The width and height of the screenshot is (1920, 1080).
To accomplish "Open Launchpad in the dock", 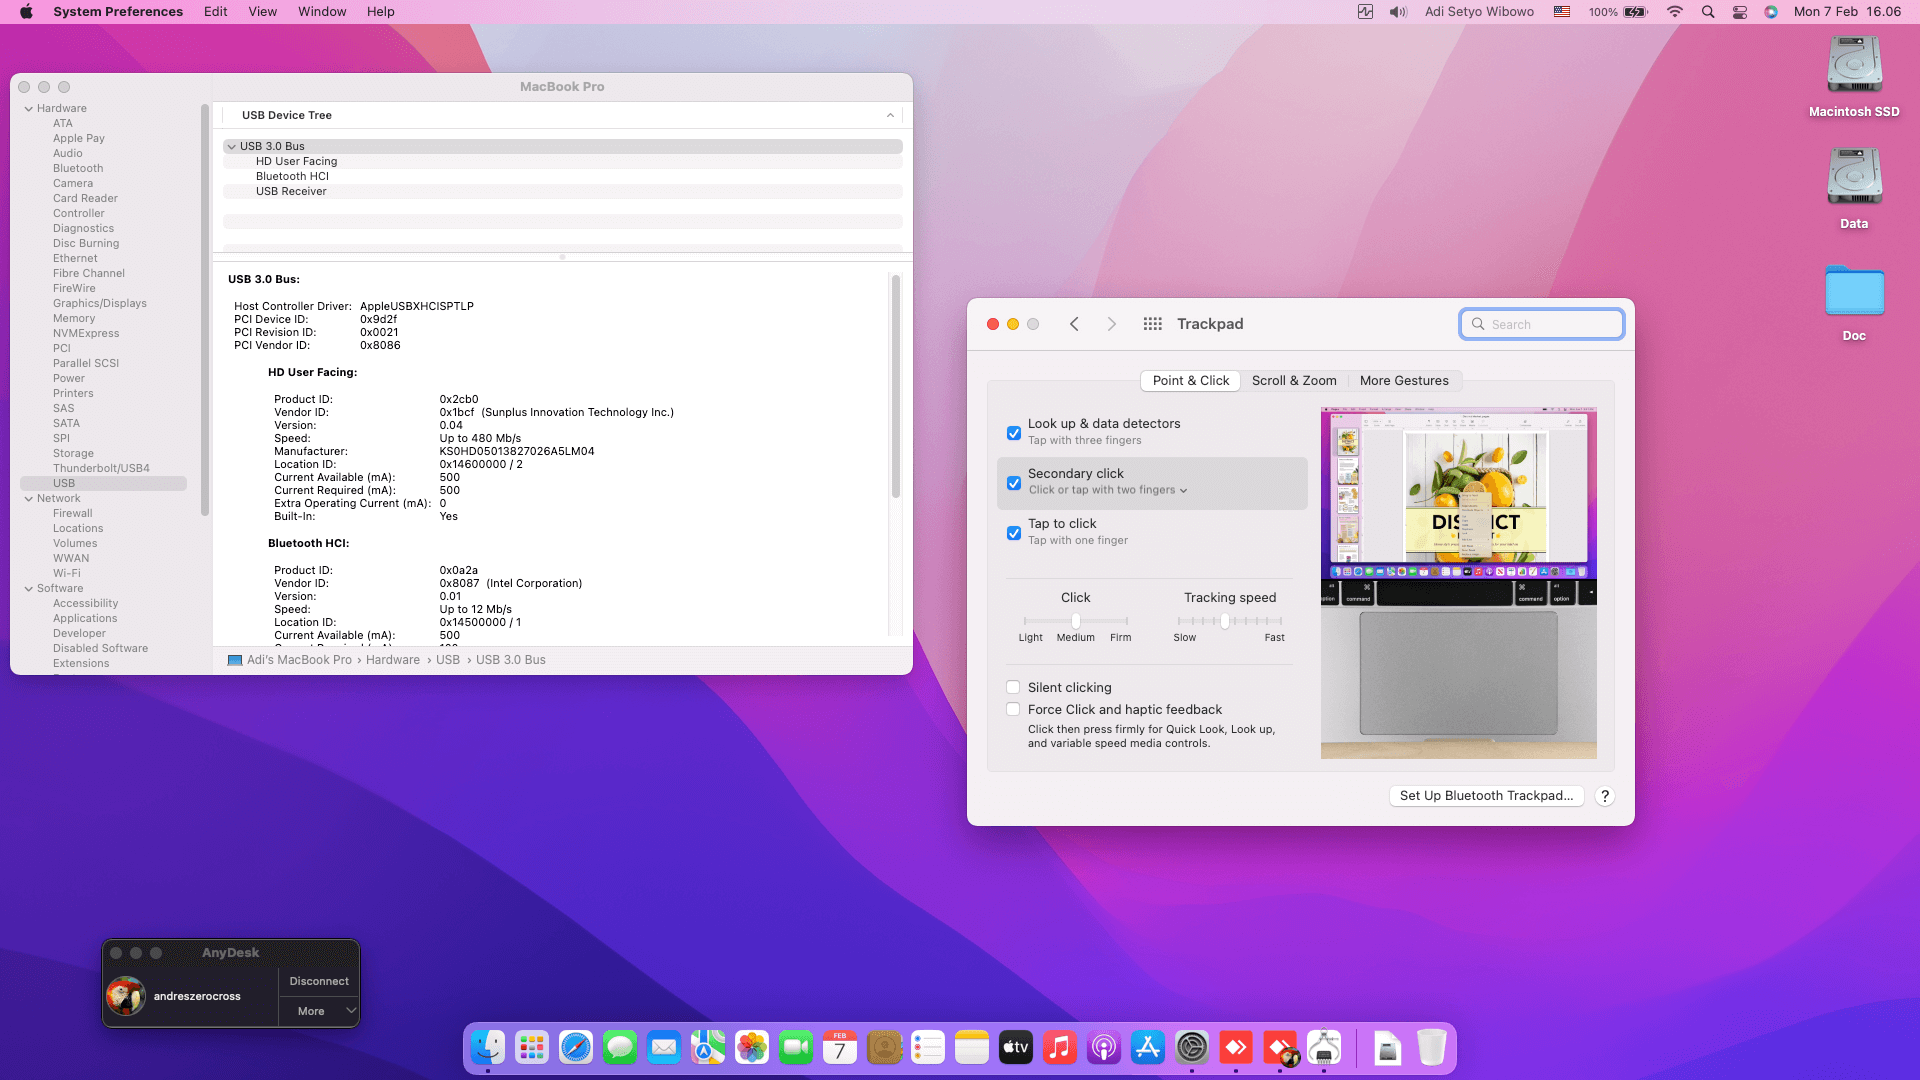I will click(x=532, y=1047).
